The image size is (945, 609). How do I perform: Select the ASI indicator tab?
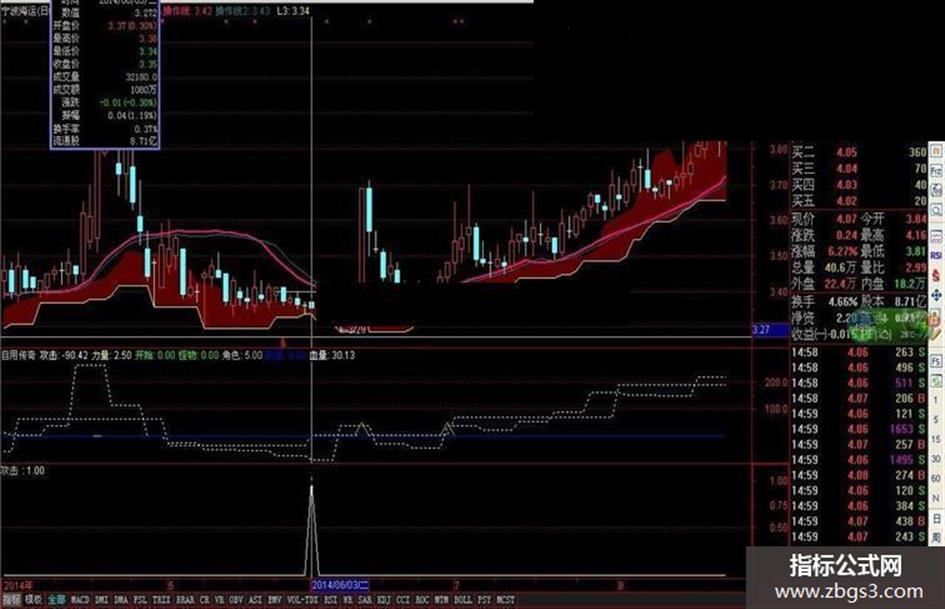[256, 599]
